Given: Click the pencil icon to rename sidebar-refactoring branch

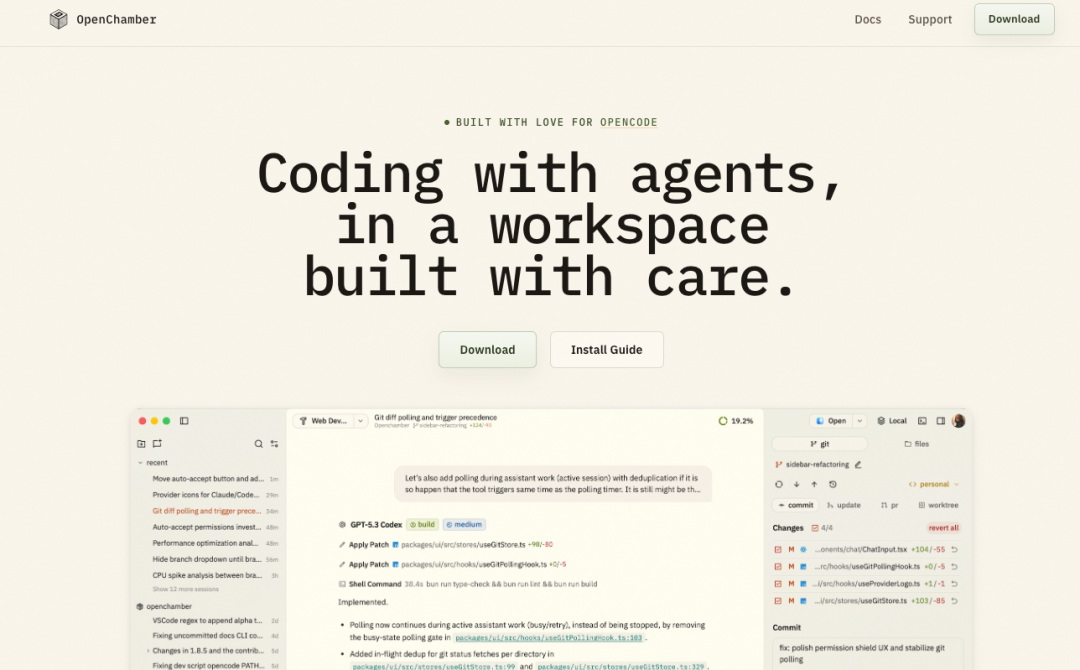Looking at the screenshot, I should point(858,465).
